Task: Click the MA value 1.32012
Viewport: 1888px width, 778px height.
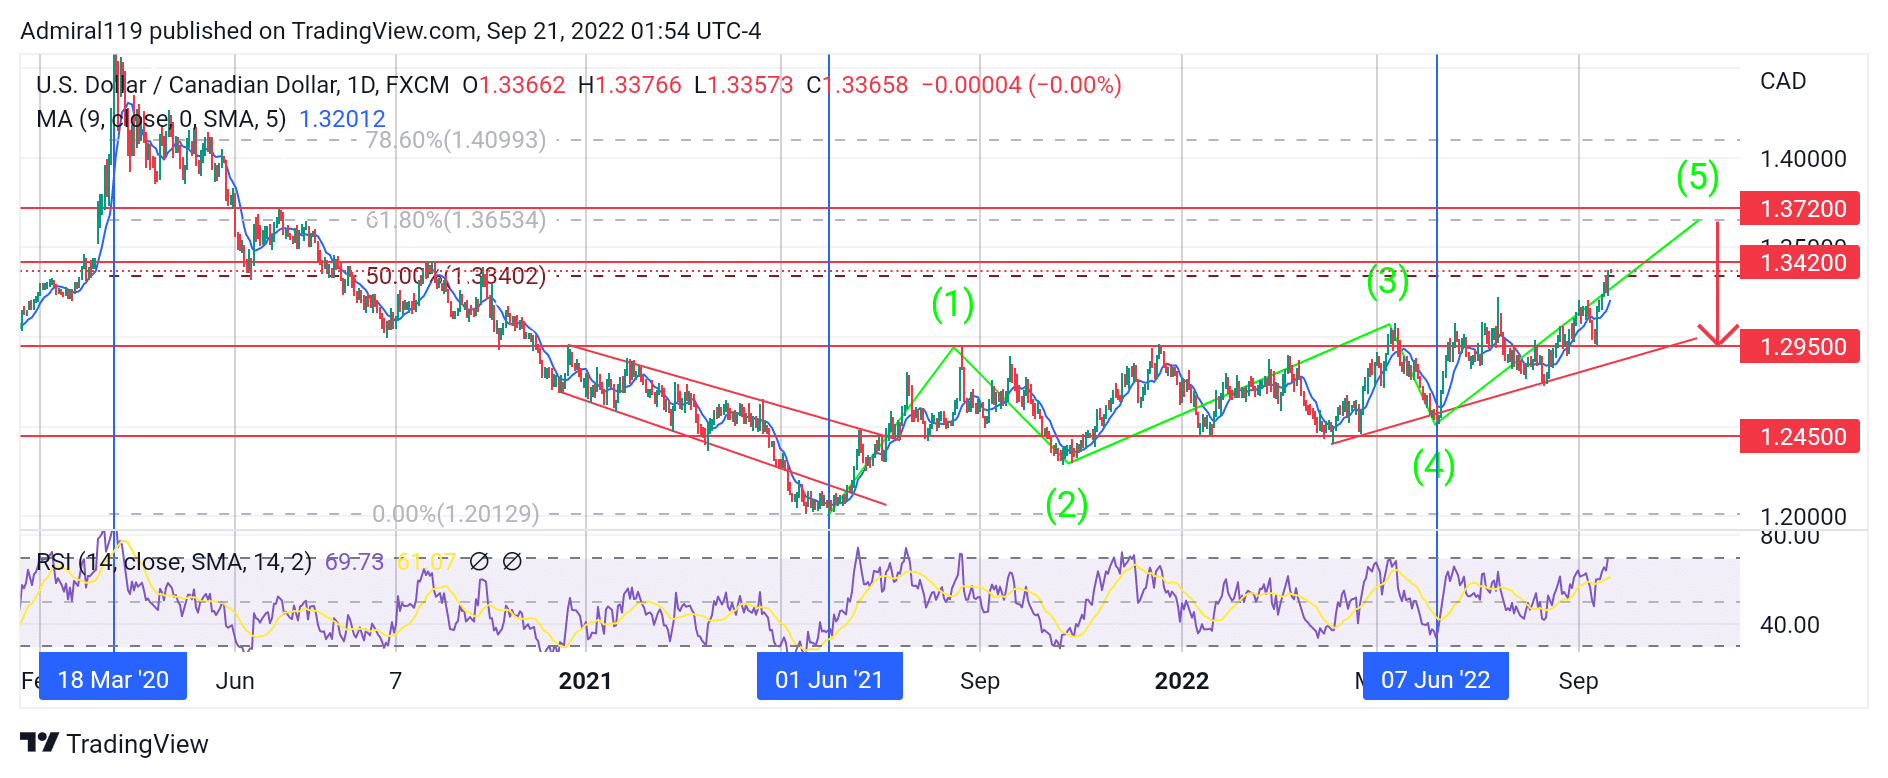Action: (342, 119)
